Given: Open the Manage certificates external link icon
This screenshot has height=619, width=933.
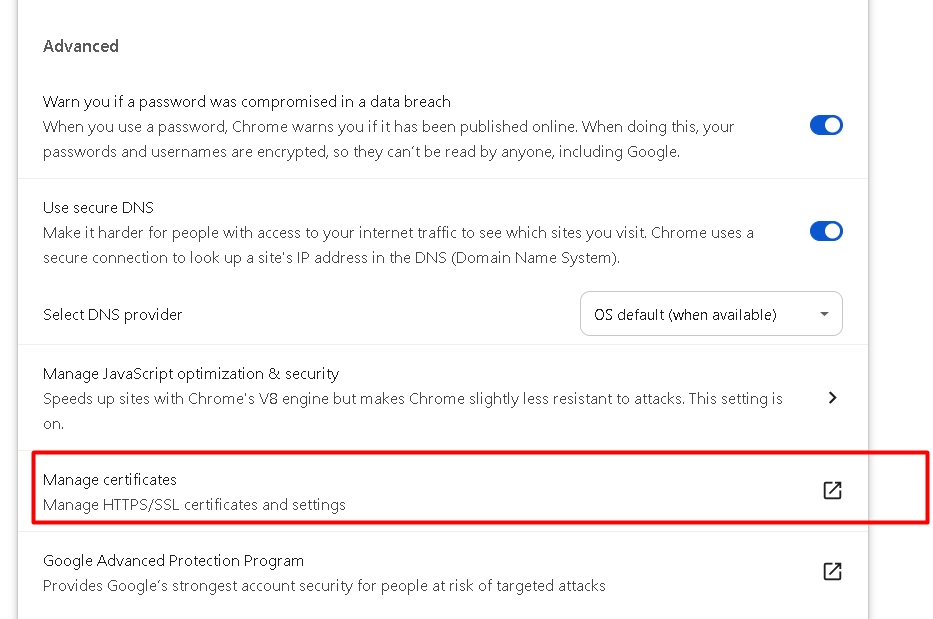Looking at the screenshot, I should 832,490.
